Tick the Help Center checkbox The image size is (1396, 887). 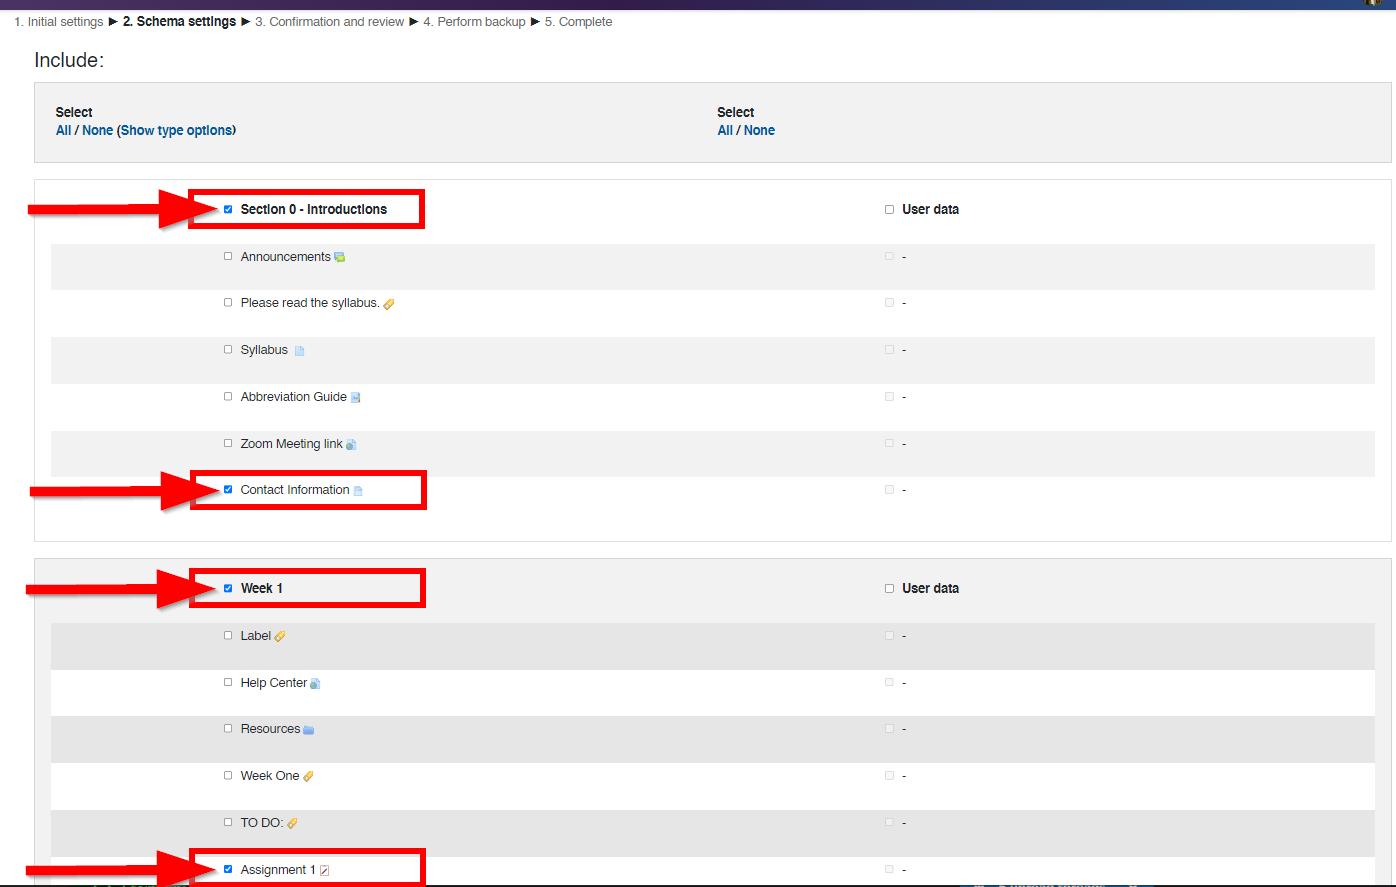(x=228, y=682)
